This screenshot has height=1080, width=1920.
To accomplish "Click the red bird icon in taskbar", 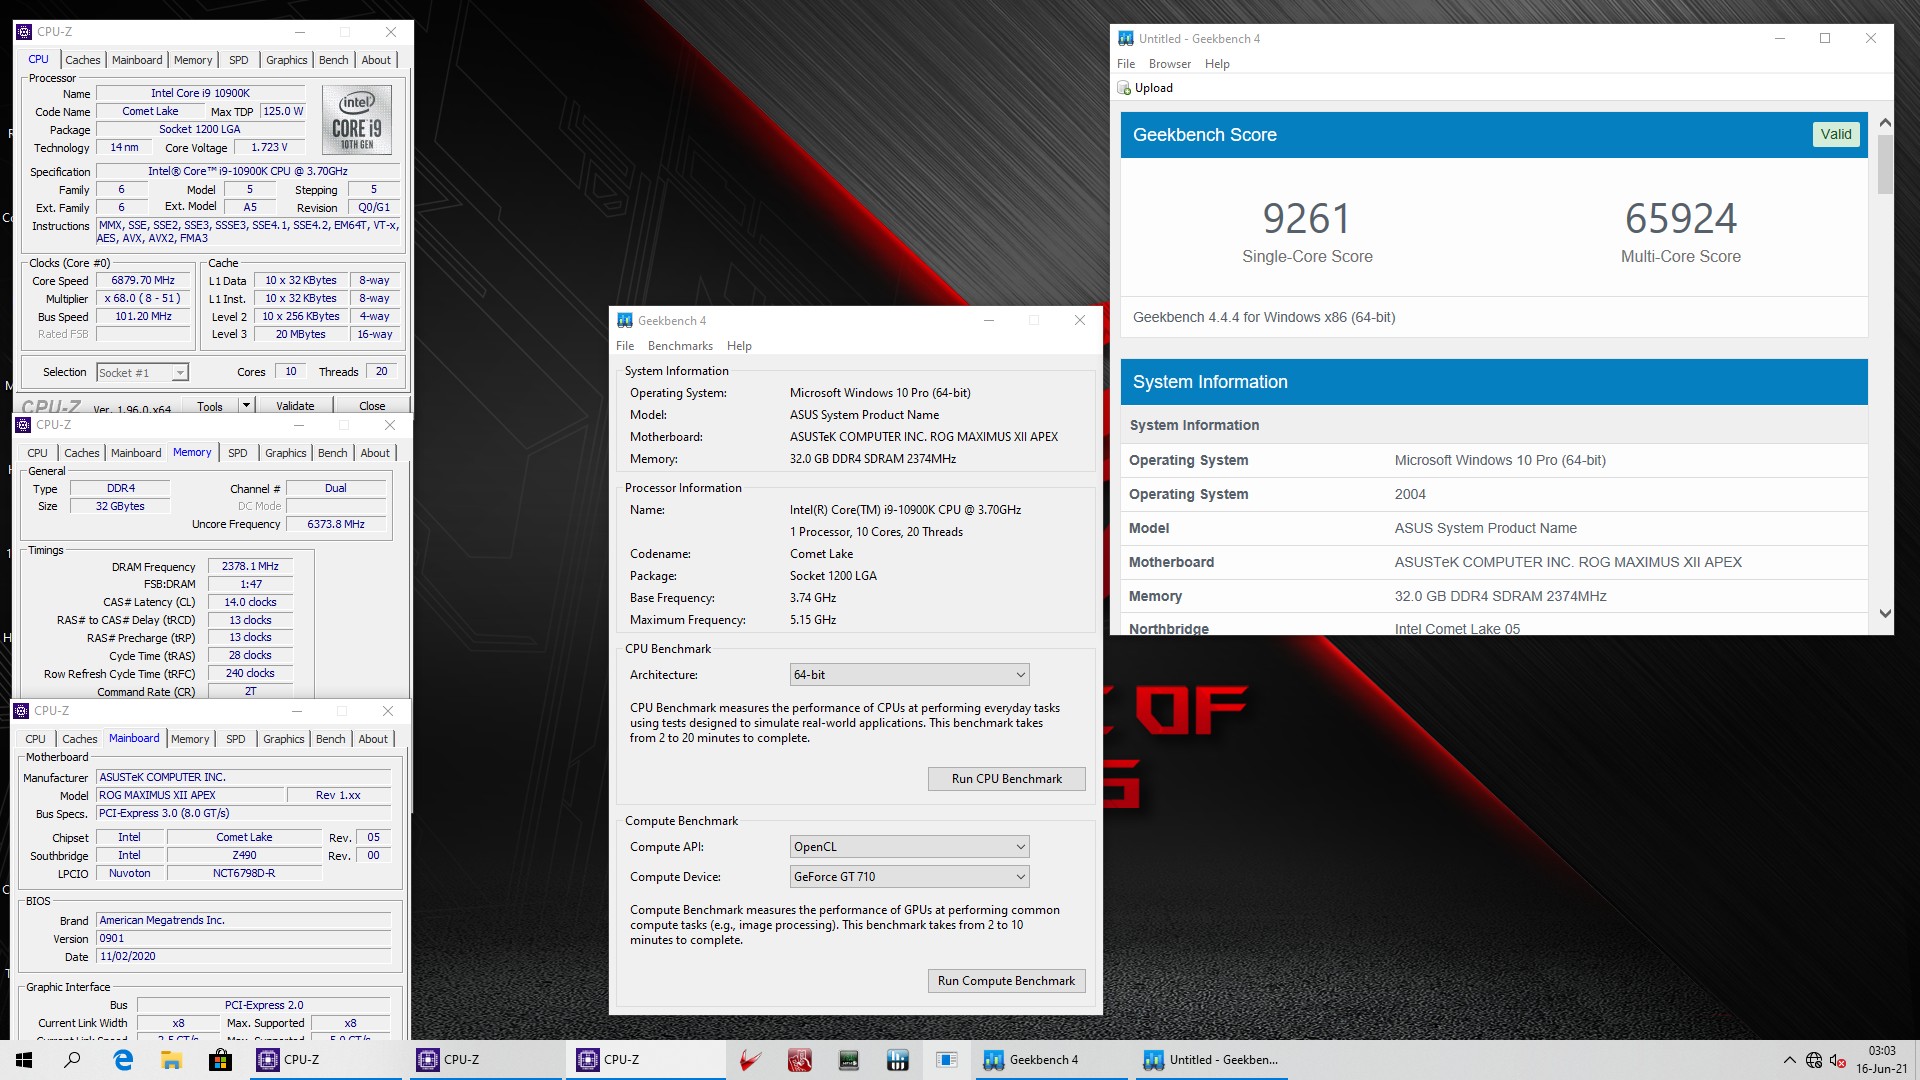I will (751, 1060).
